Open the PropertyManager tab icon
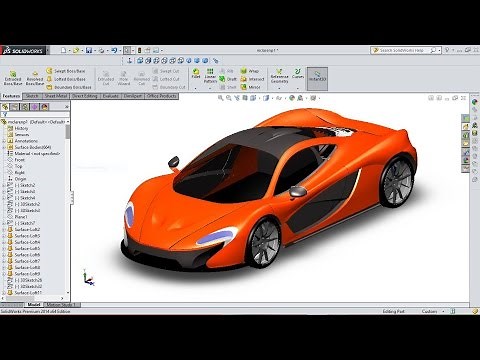This screenshot has width=480, height=360. click(x=15, y=107)
